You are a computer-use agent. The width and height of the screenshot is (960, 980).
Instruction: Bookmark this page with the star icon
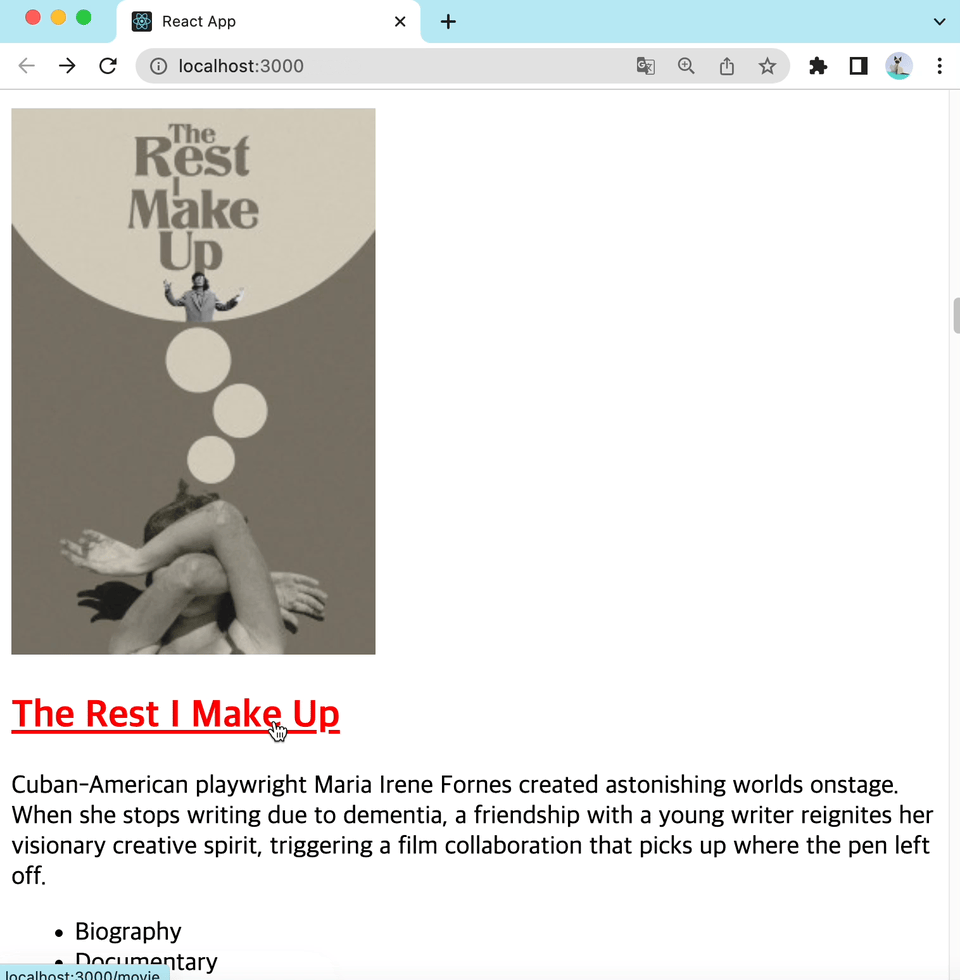(x=768, y=66)
